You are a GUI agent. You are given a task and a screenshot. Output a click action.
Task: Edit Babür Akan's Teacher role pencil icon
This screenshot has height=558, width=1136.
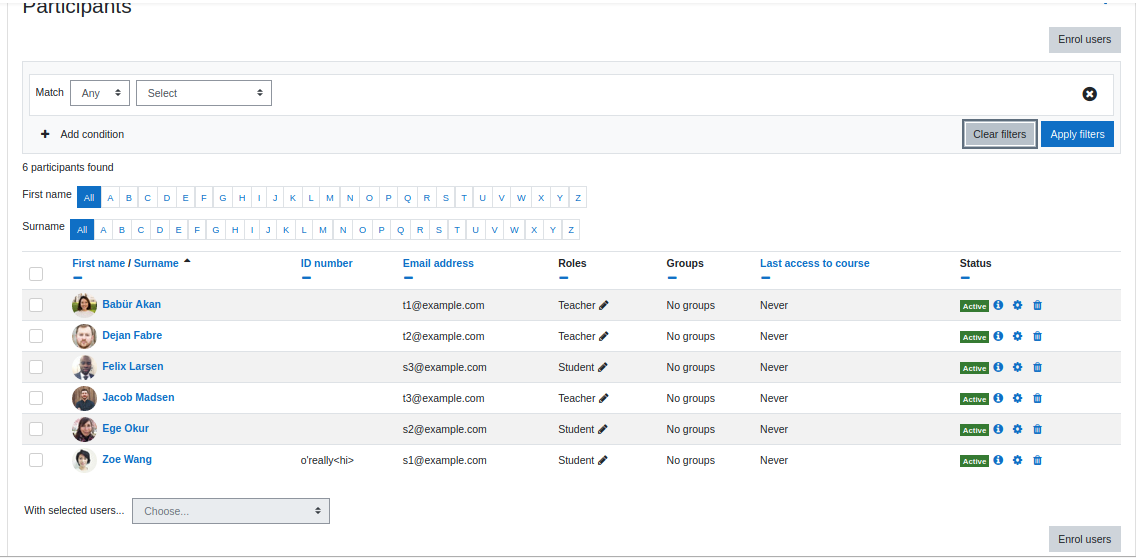pyautogui.click(x=604, y=306)
